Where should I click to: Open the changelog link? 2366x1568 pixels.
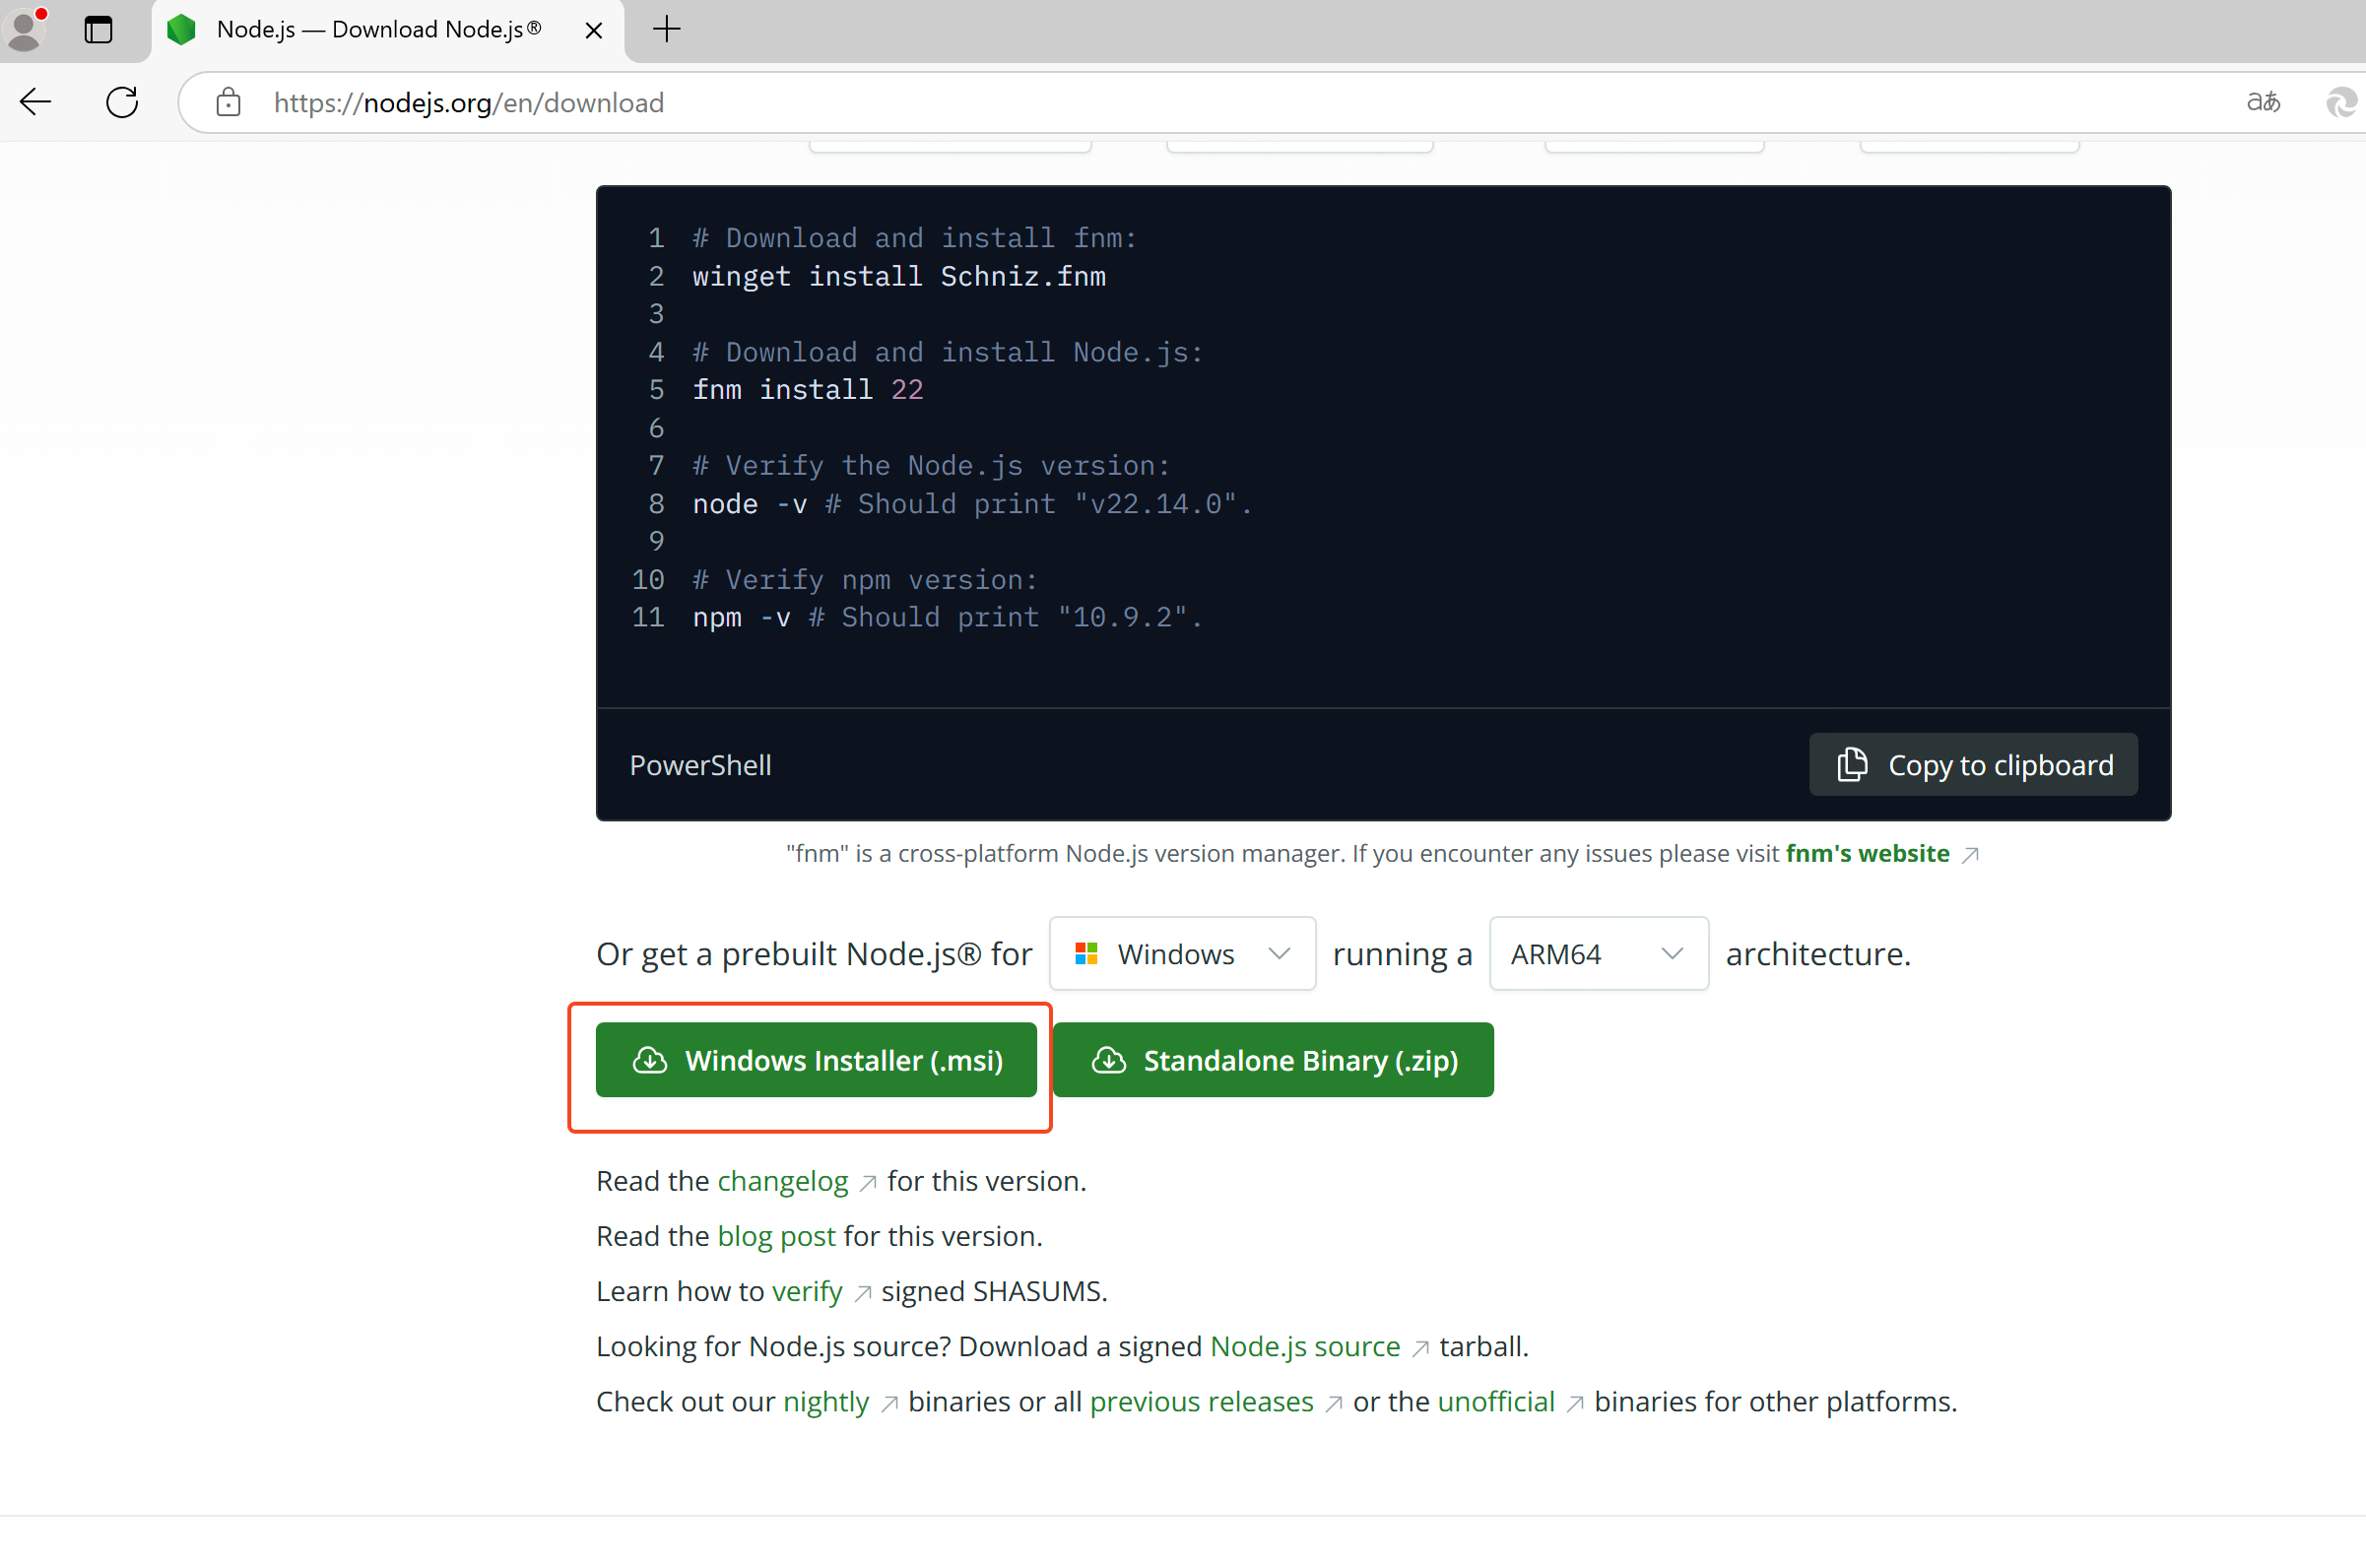pyautogui.click(x=783, y=1181)
